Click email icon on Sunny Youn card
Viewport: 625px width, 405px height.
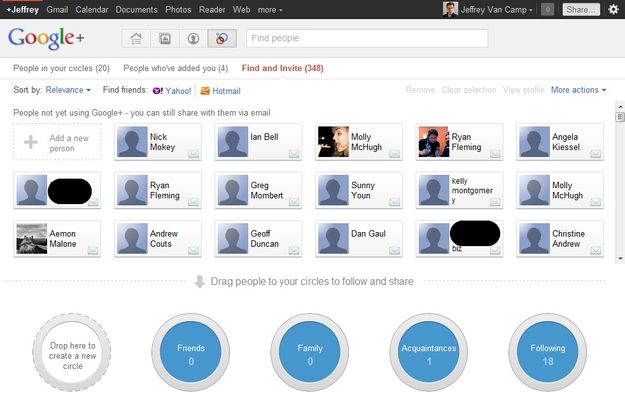pyautogui.click(x=394, y=202)
